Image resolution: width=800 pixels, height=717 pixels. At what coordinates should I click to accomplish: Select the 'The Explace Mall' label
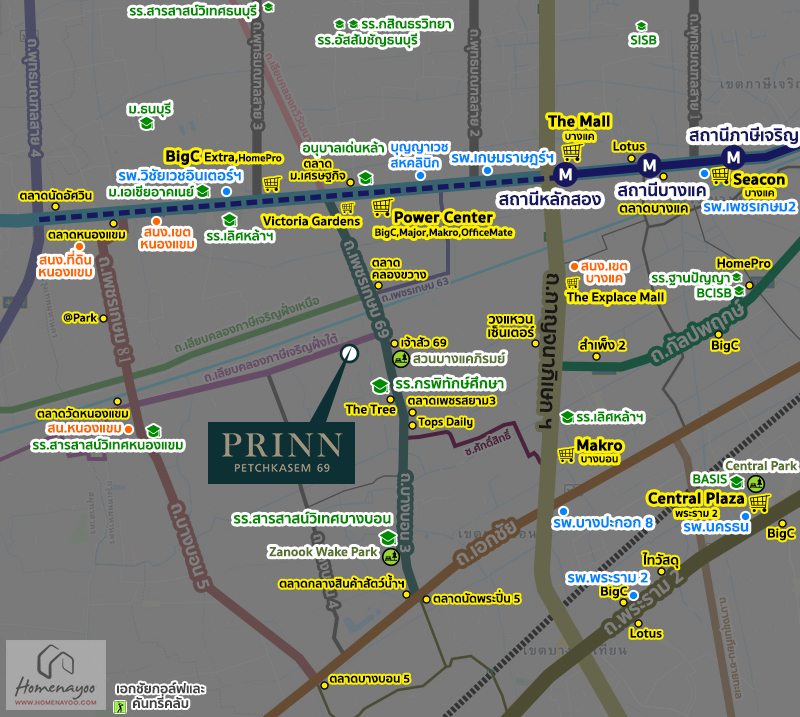615,297
